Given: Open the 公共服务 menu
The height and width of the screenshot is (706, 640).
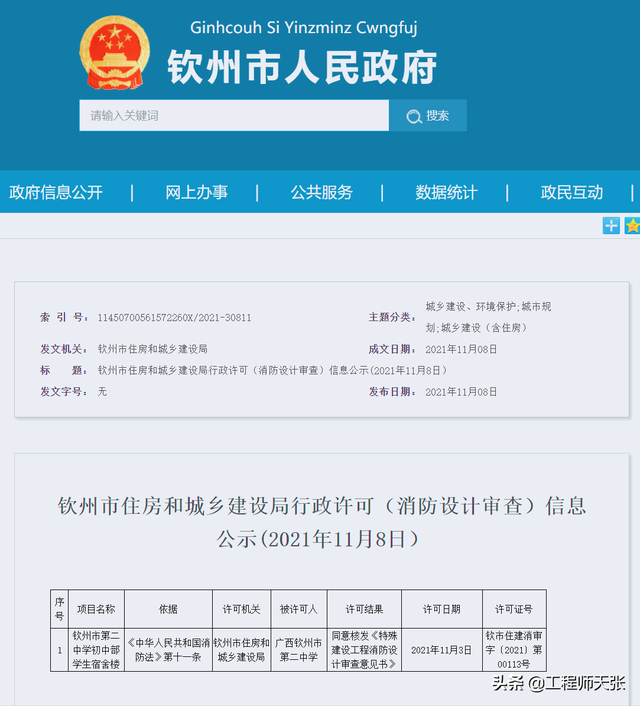Looking at the screenshot, I should [322, 192].
